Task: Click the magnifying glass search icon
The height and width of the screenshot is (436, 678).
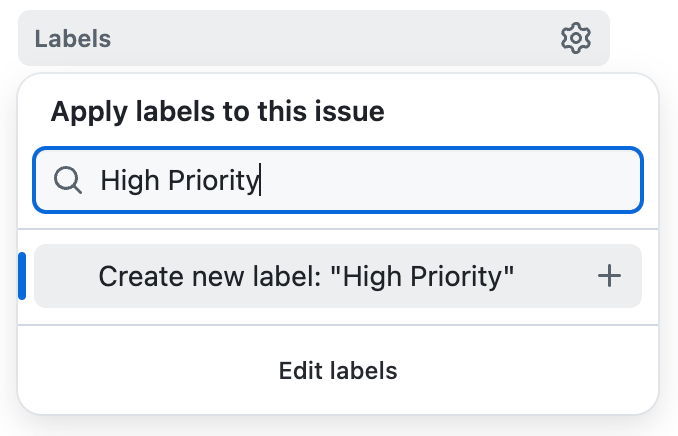Action: coord(67,180)
